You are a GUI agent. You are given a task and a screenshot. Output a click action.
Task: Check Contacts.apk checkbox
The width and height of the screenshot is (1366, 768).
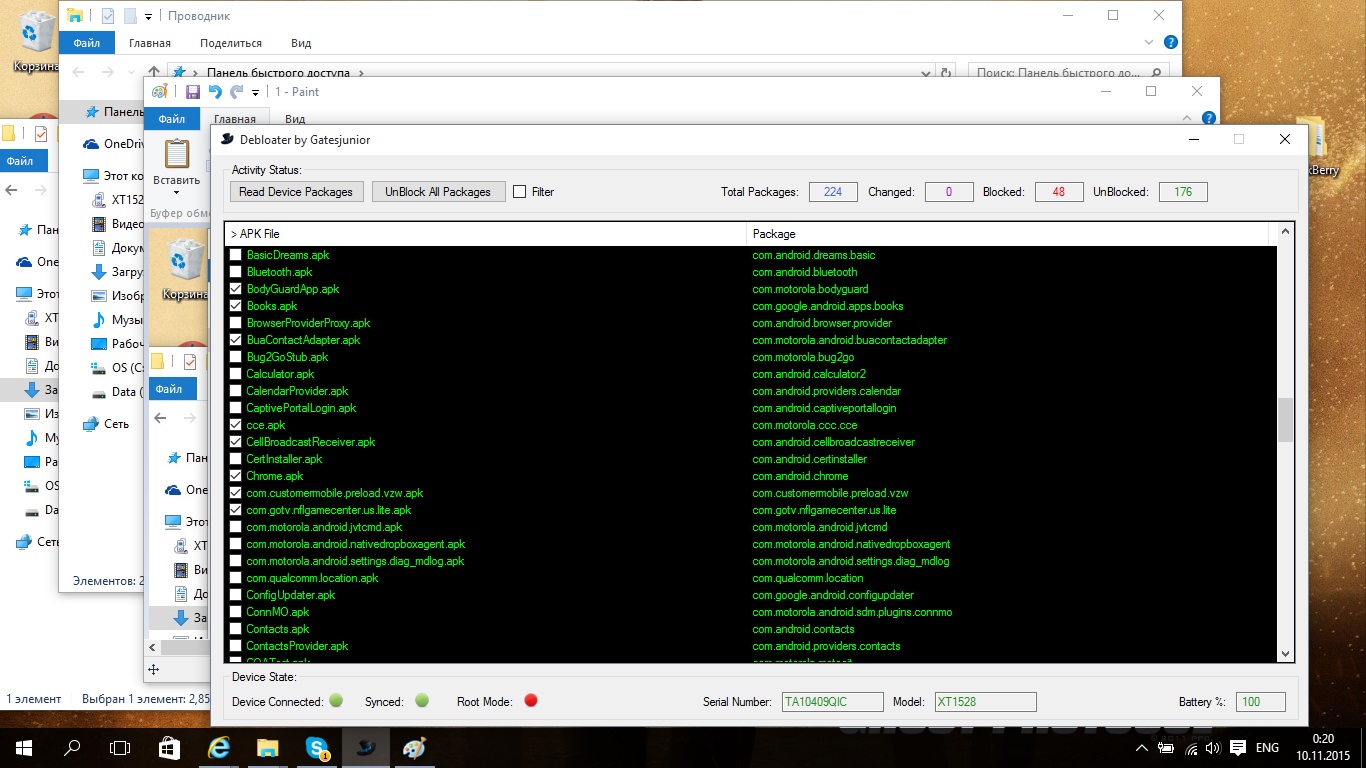[236, 629]
